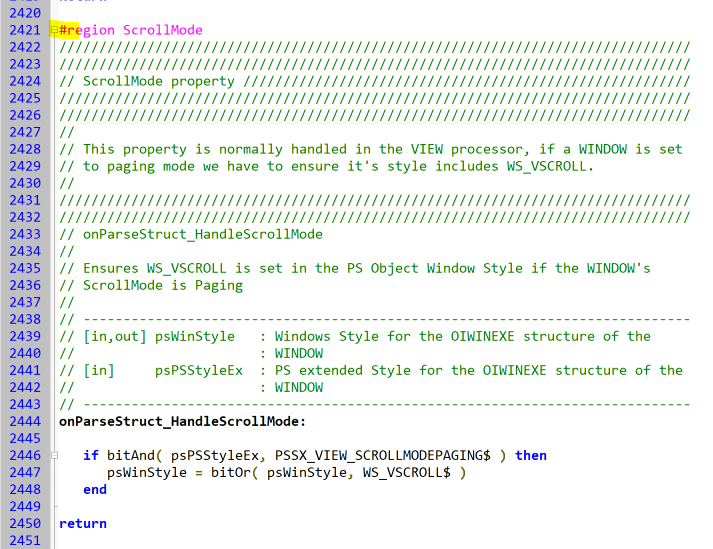Click line number 2421 in the margin
The image size is (713, 549).
pos(23,30)
